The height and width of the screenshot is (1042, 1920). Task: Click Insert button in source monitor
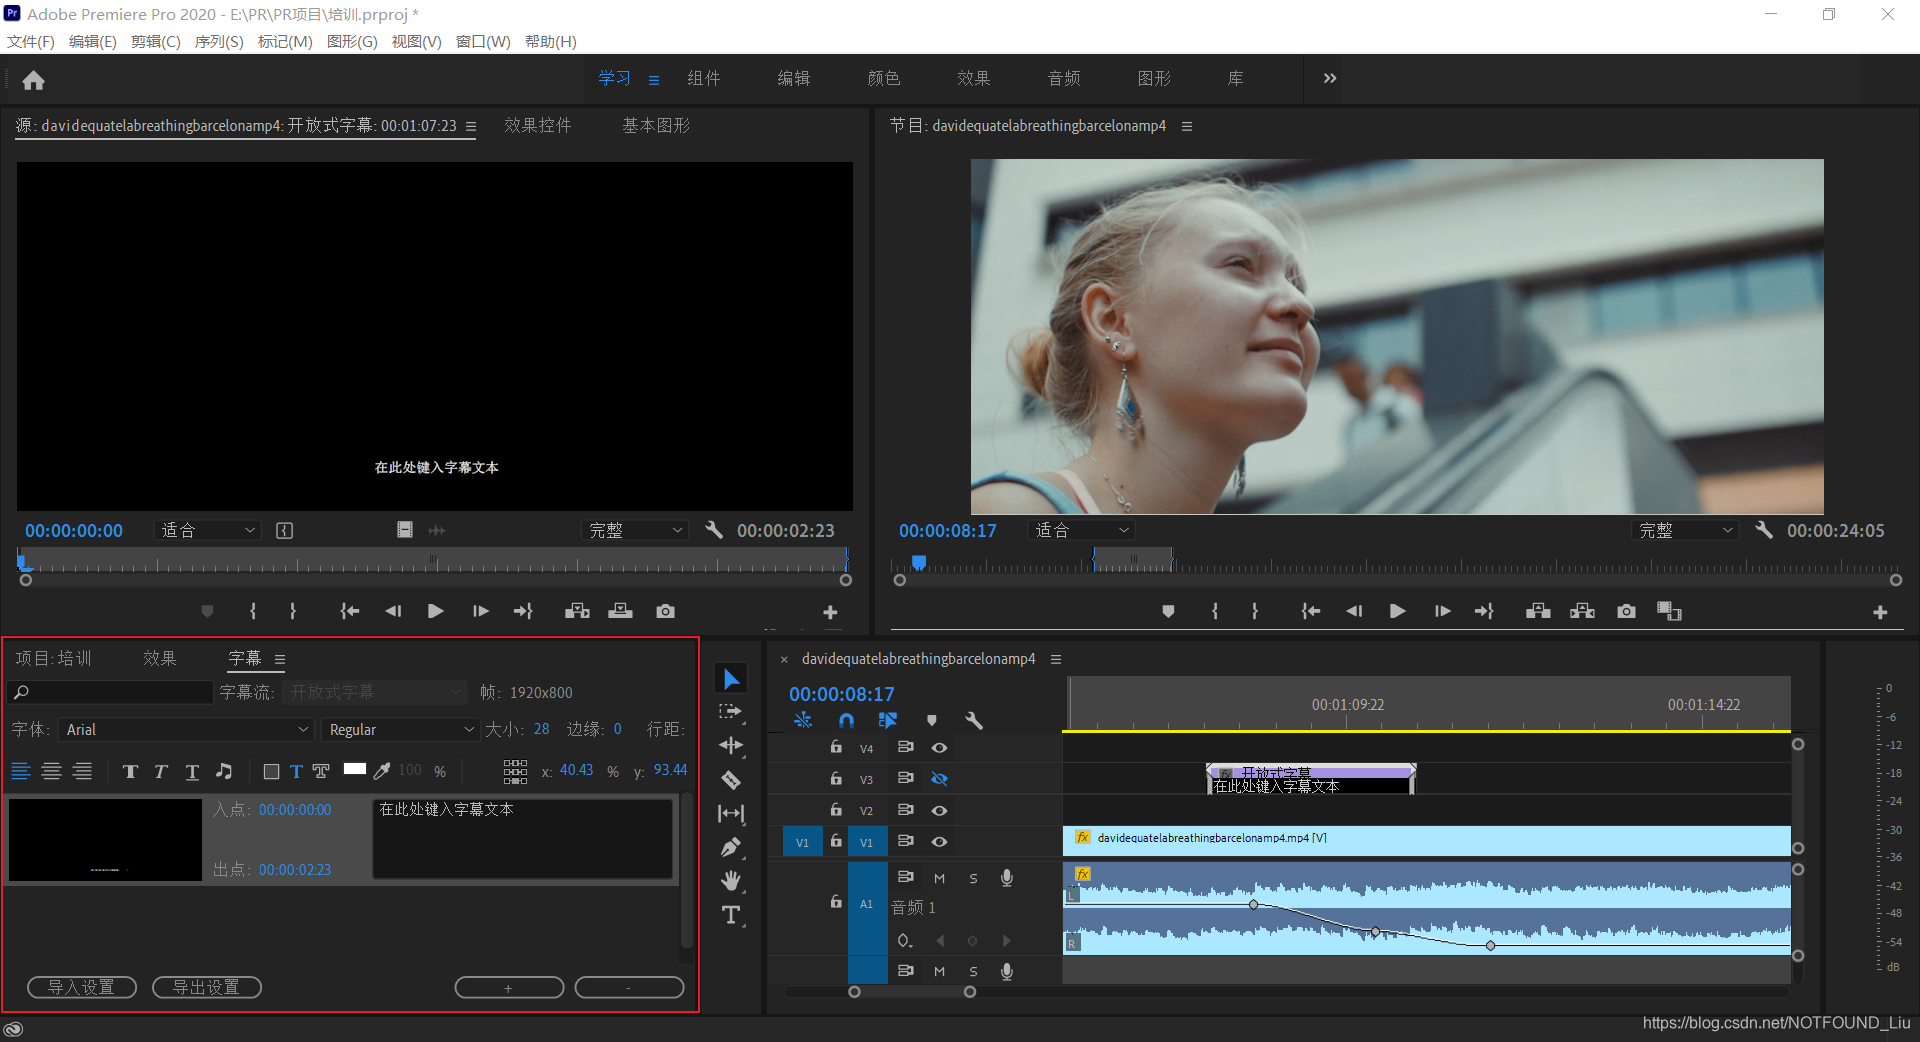pyautogui.click(x=577, y=611)
